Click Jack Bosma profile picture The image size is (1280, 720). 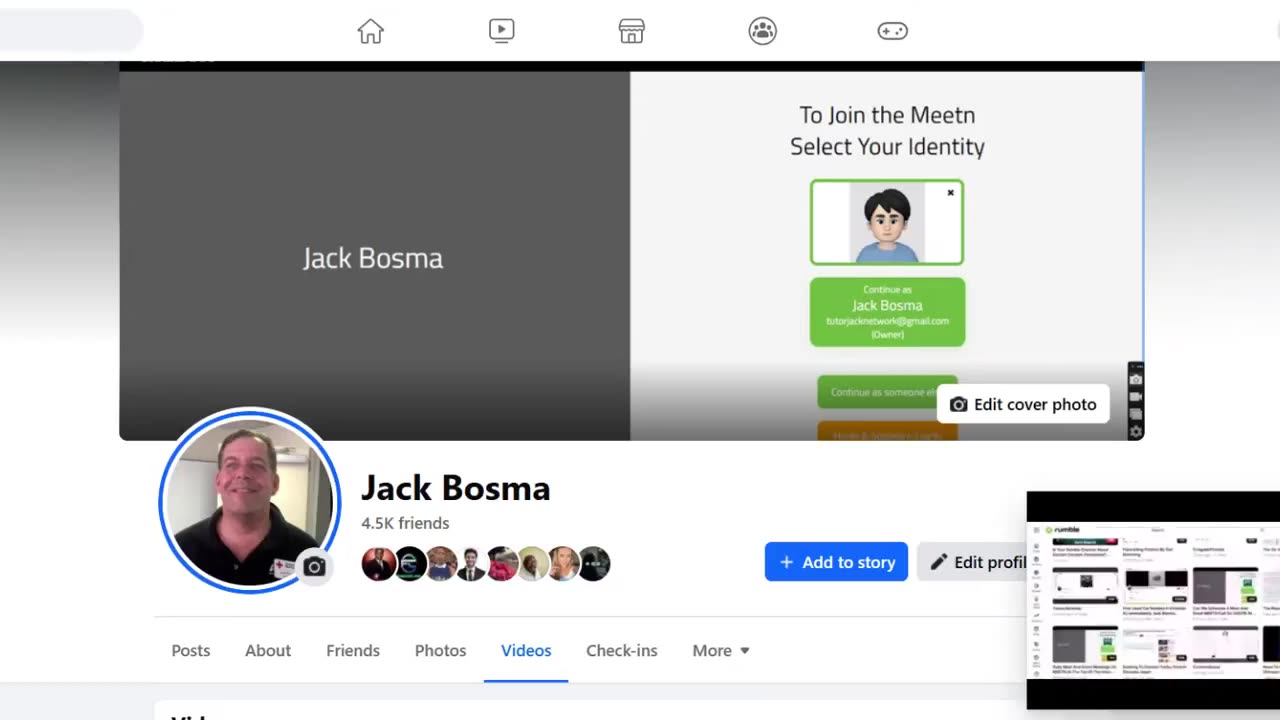click(x=249, y=500)
